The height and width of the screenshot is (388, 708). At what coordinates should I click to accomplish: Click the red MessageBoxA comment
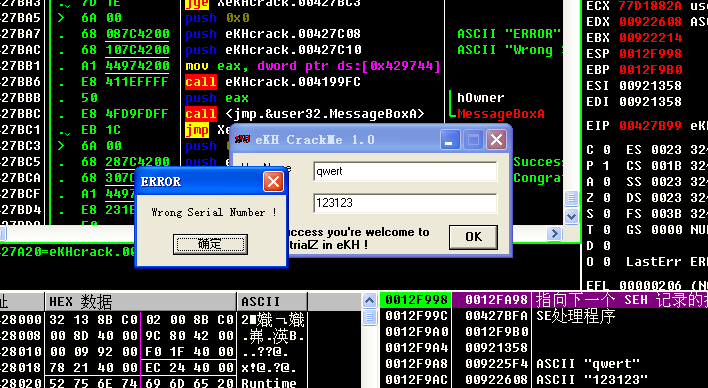click(501, 114)
